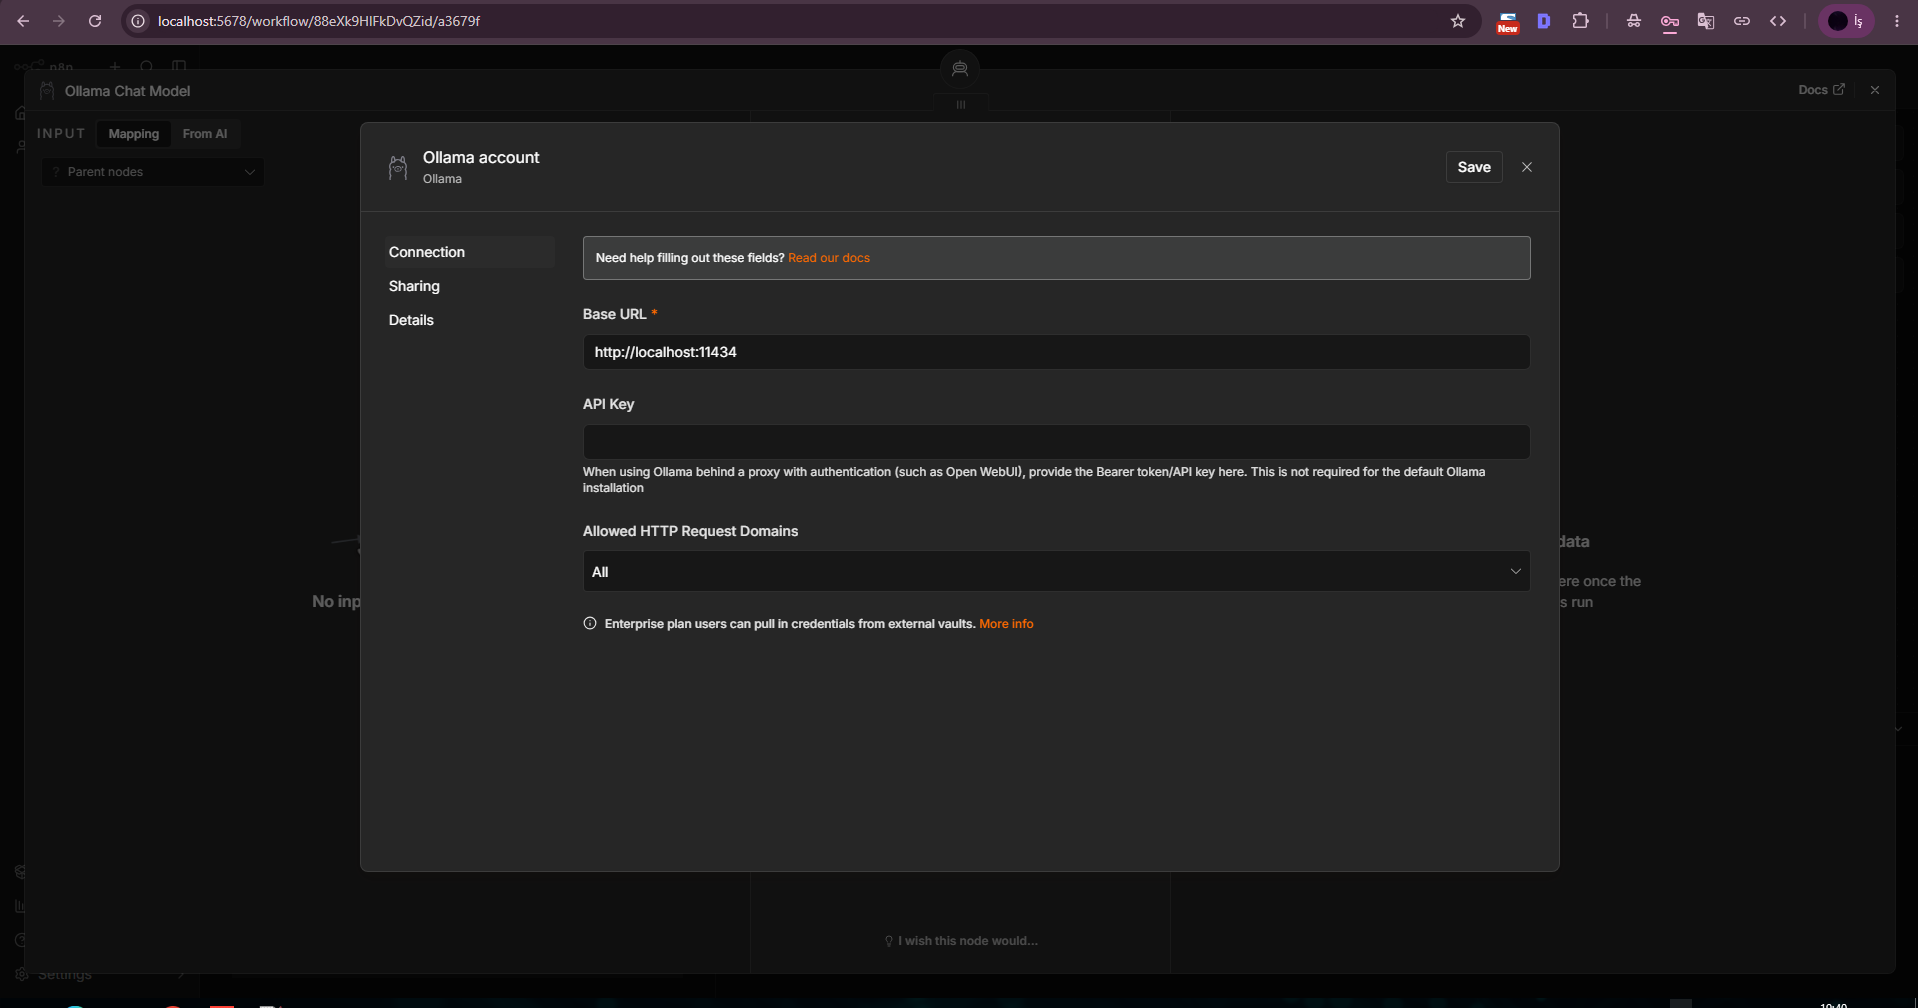The width and height of the screenshot is (1918, 1008).
Task: Click the info icon beside the Enterprise plan note
Action: coord(590,624)
